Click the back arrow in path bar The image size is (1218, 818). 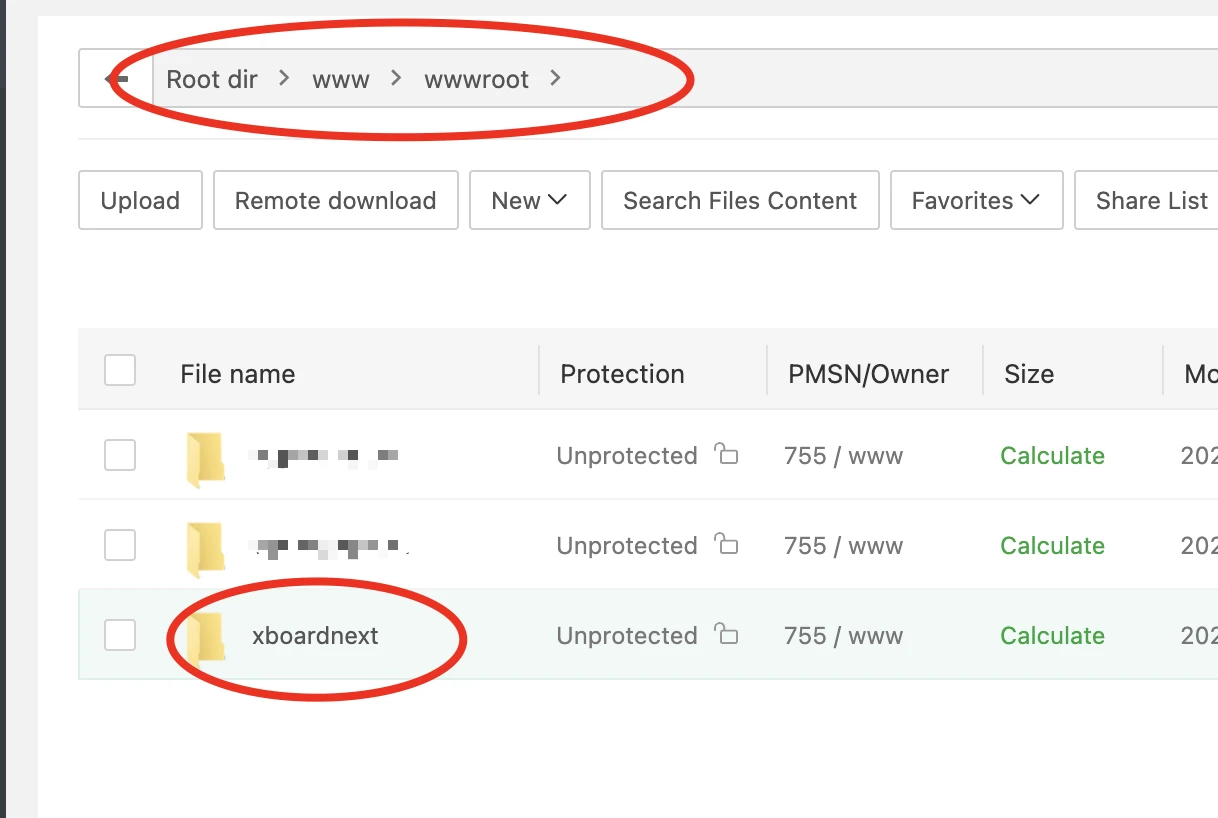[x=117, y=79]
